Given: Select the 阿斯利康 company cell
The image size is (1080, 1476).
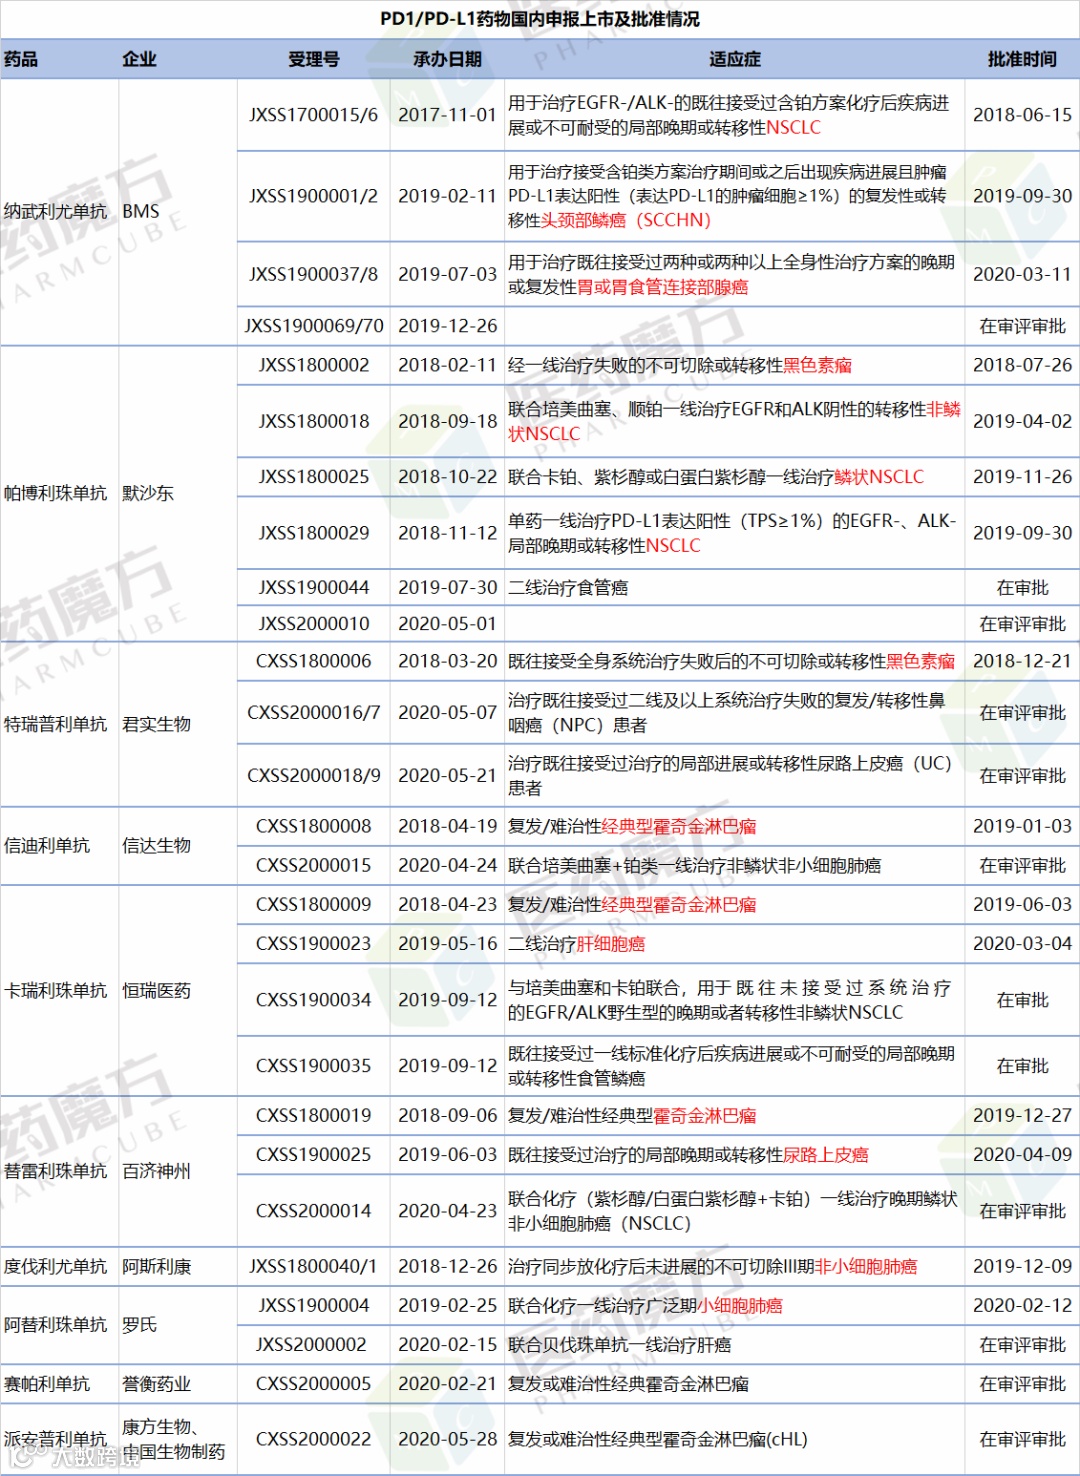Looking at the screenshot, I should [x=156, y=1267].
